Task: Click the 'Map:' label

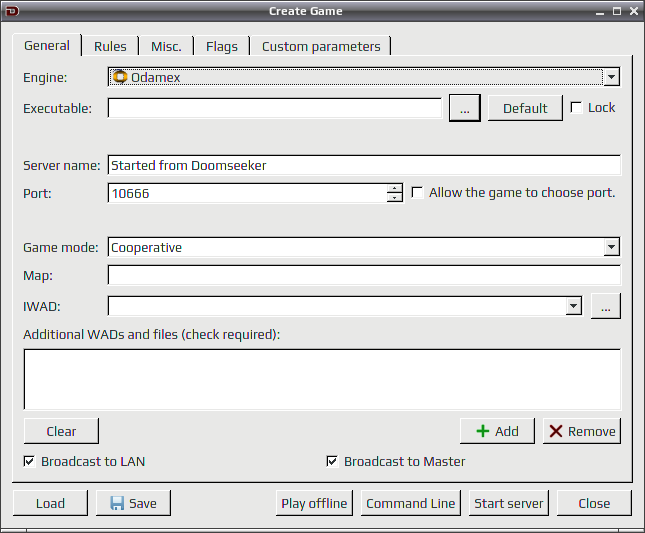Action: click(x=38, y=275)
